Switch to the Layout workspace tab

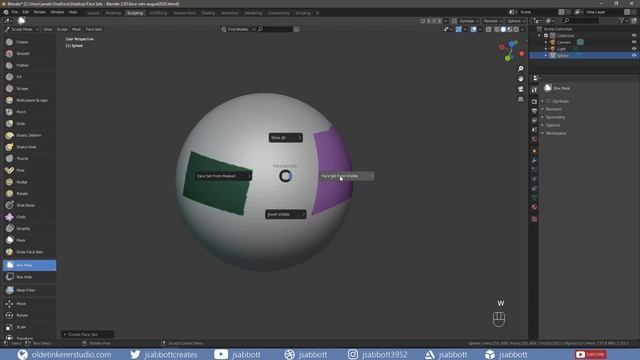coord(93,13)
